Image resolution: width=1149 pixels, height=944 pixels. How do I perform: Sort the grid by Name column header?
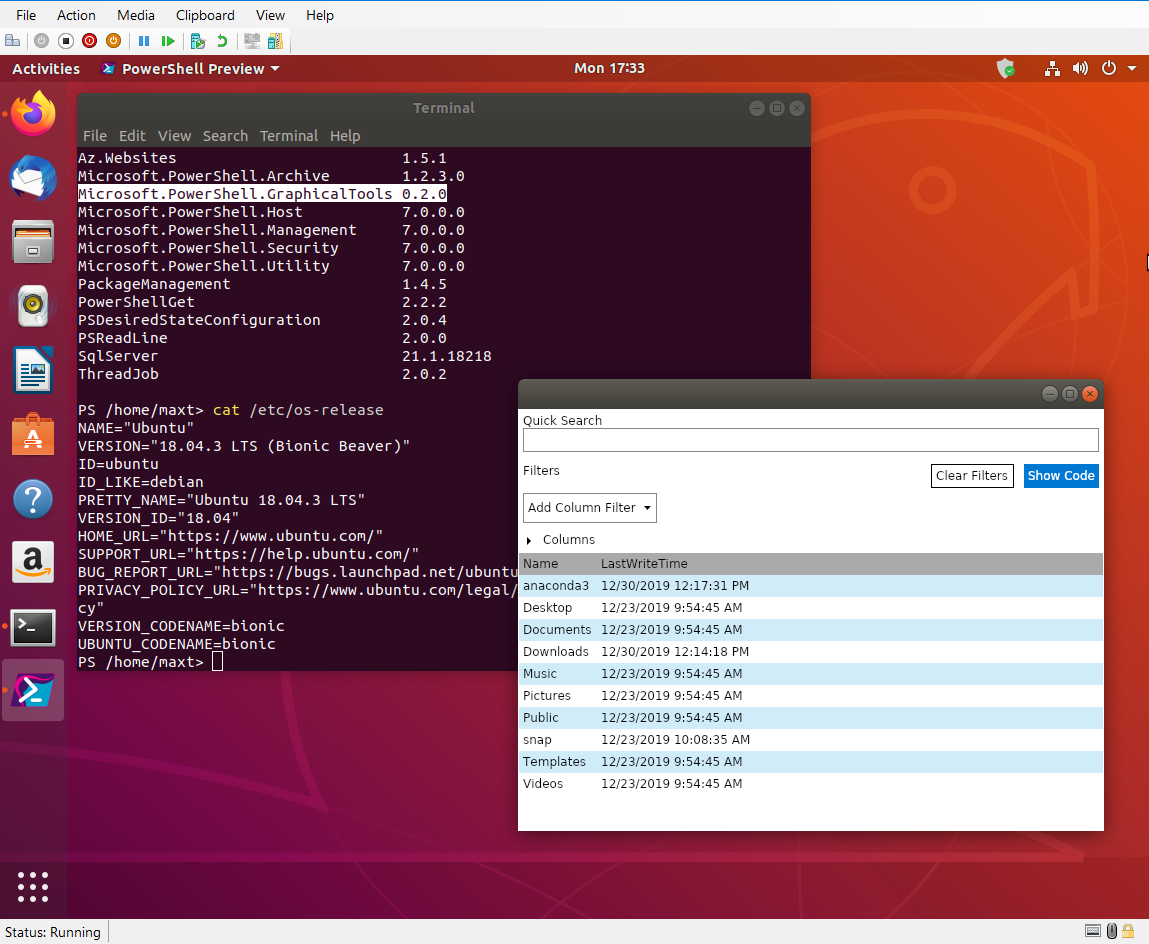[x=541, y=564]
